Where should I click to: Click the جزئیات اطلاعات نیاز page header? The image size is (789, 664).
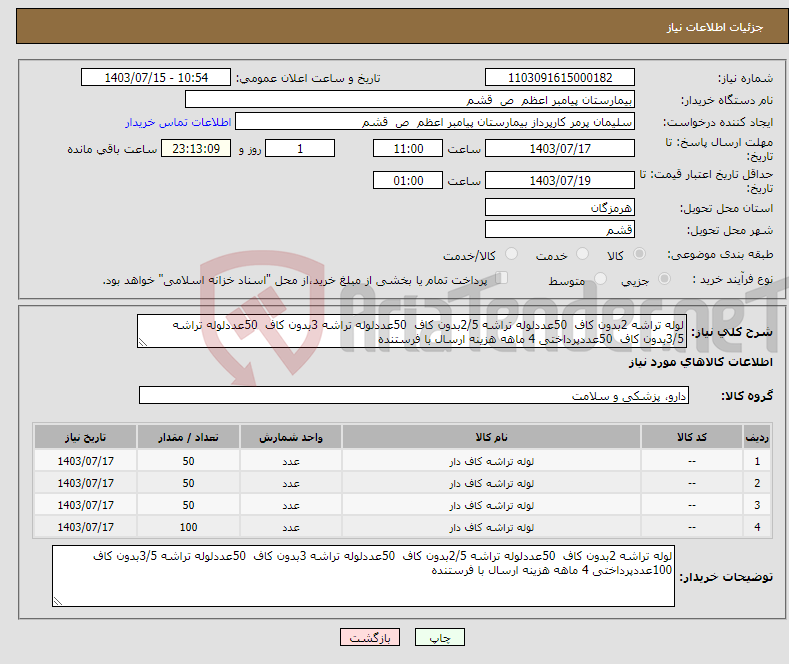[715, 27]
